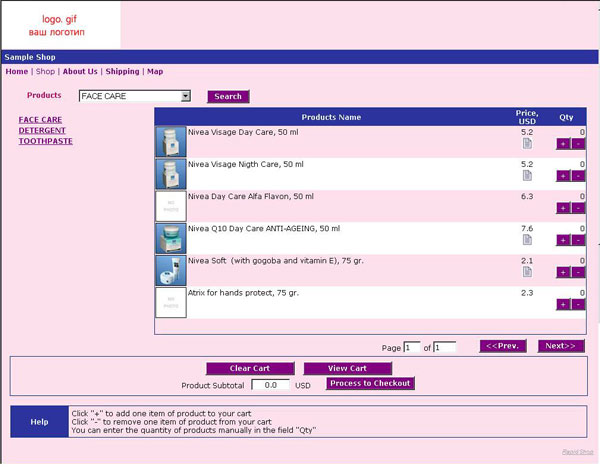Open the Products category dropdown
This screenshot has height=476, width=600.
click(x=135, y=96)
